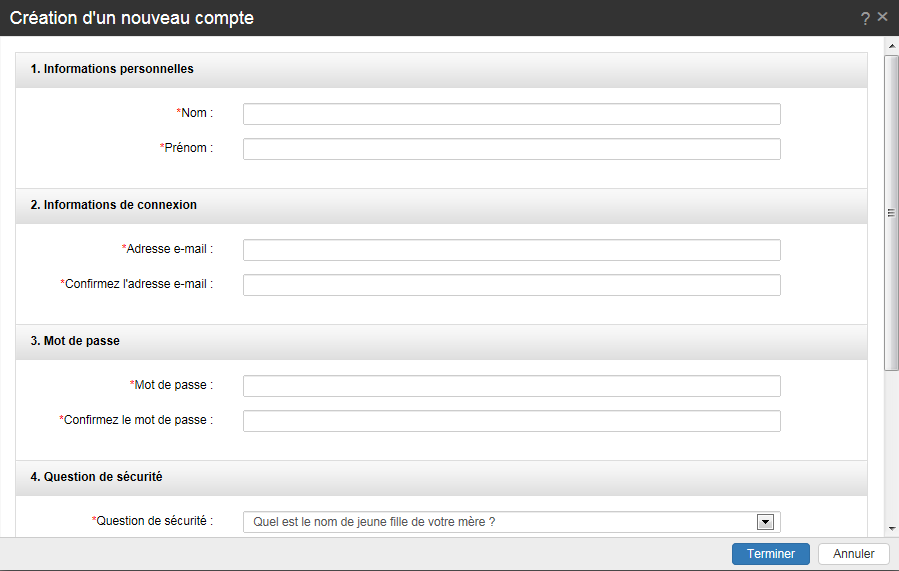The height and width of the screenshot is (571, 899).
Task: Click the Confirmez le mot de passe field
Action: [x=511, y=421]
